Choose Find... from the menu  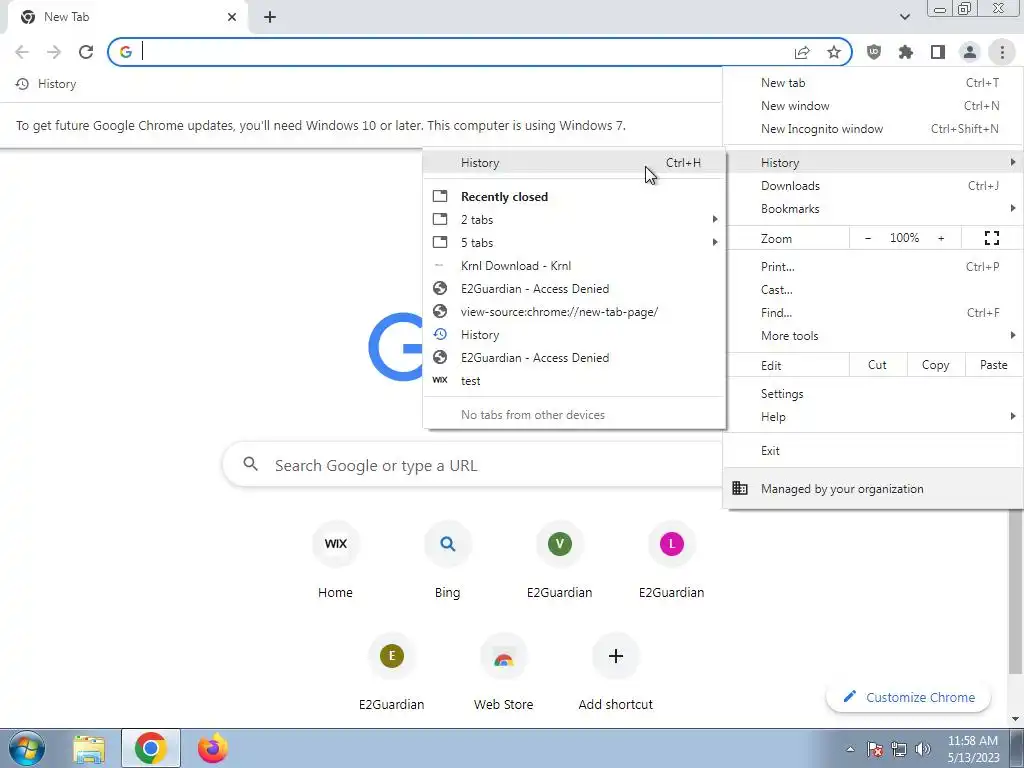point(873,312)
